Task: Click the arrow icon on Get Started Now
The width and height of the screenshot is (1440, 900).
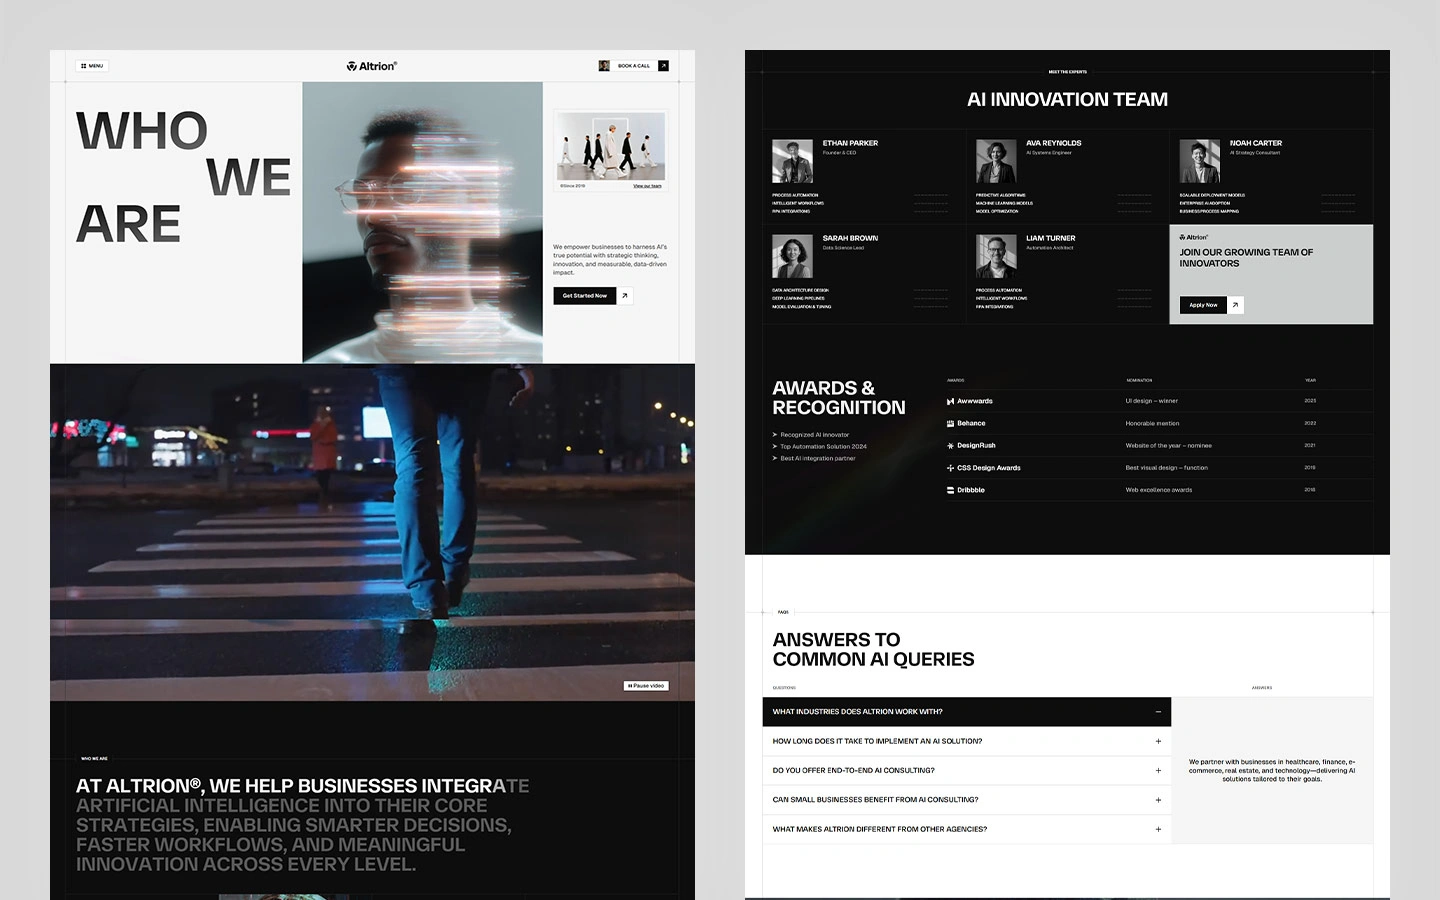Action: tap(625, 295)
